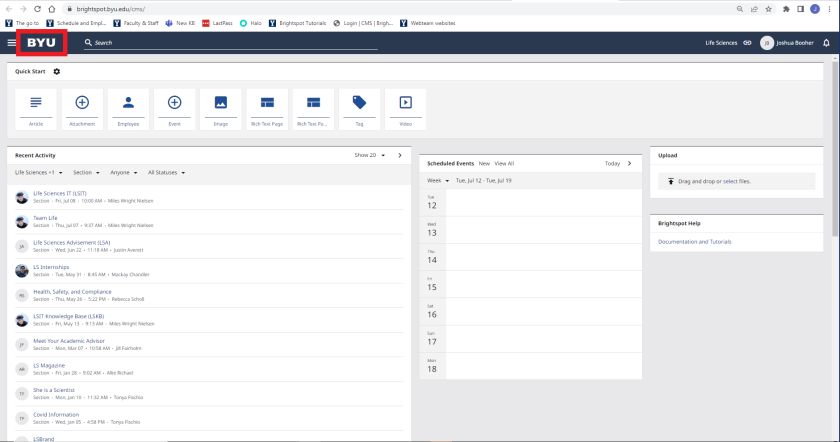The image size is (840, 442).
Task: Create a new Image from Quick Start
Action: click(221, 109)
